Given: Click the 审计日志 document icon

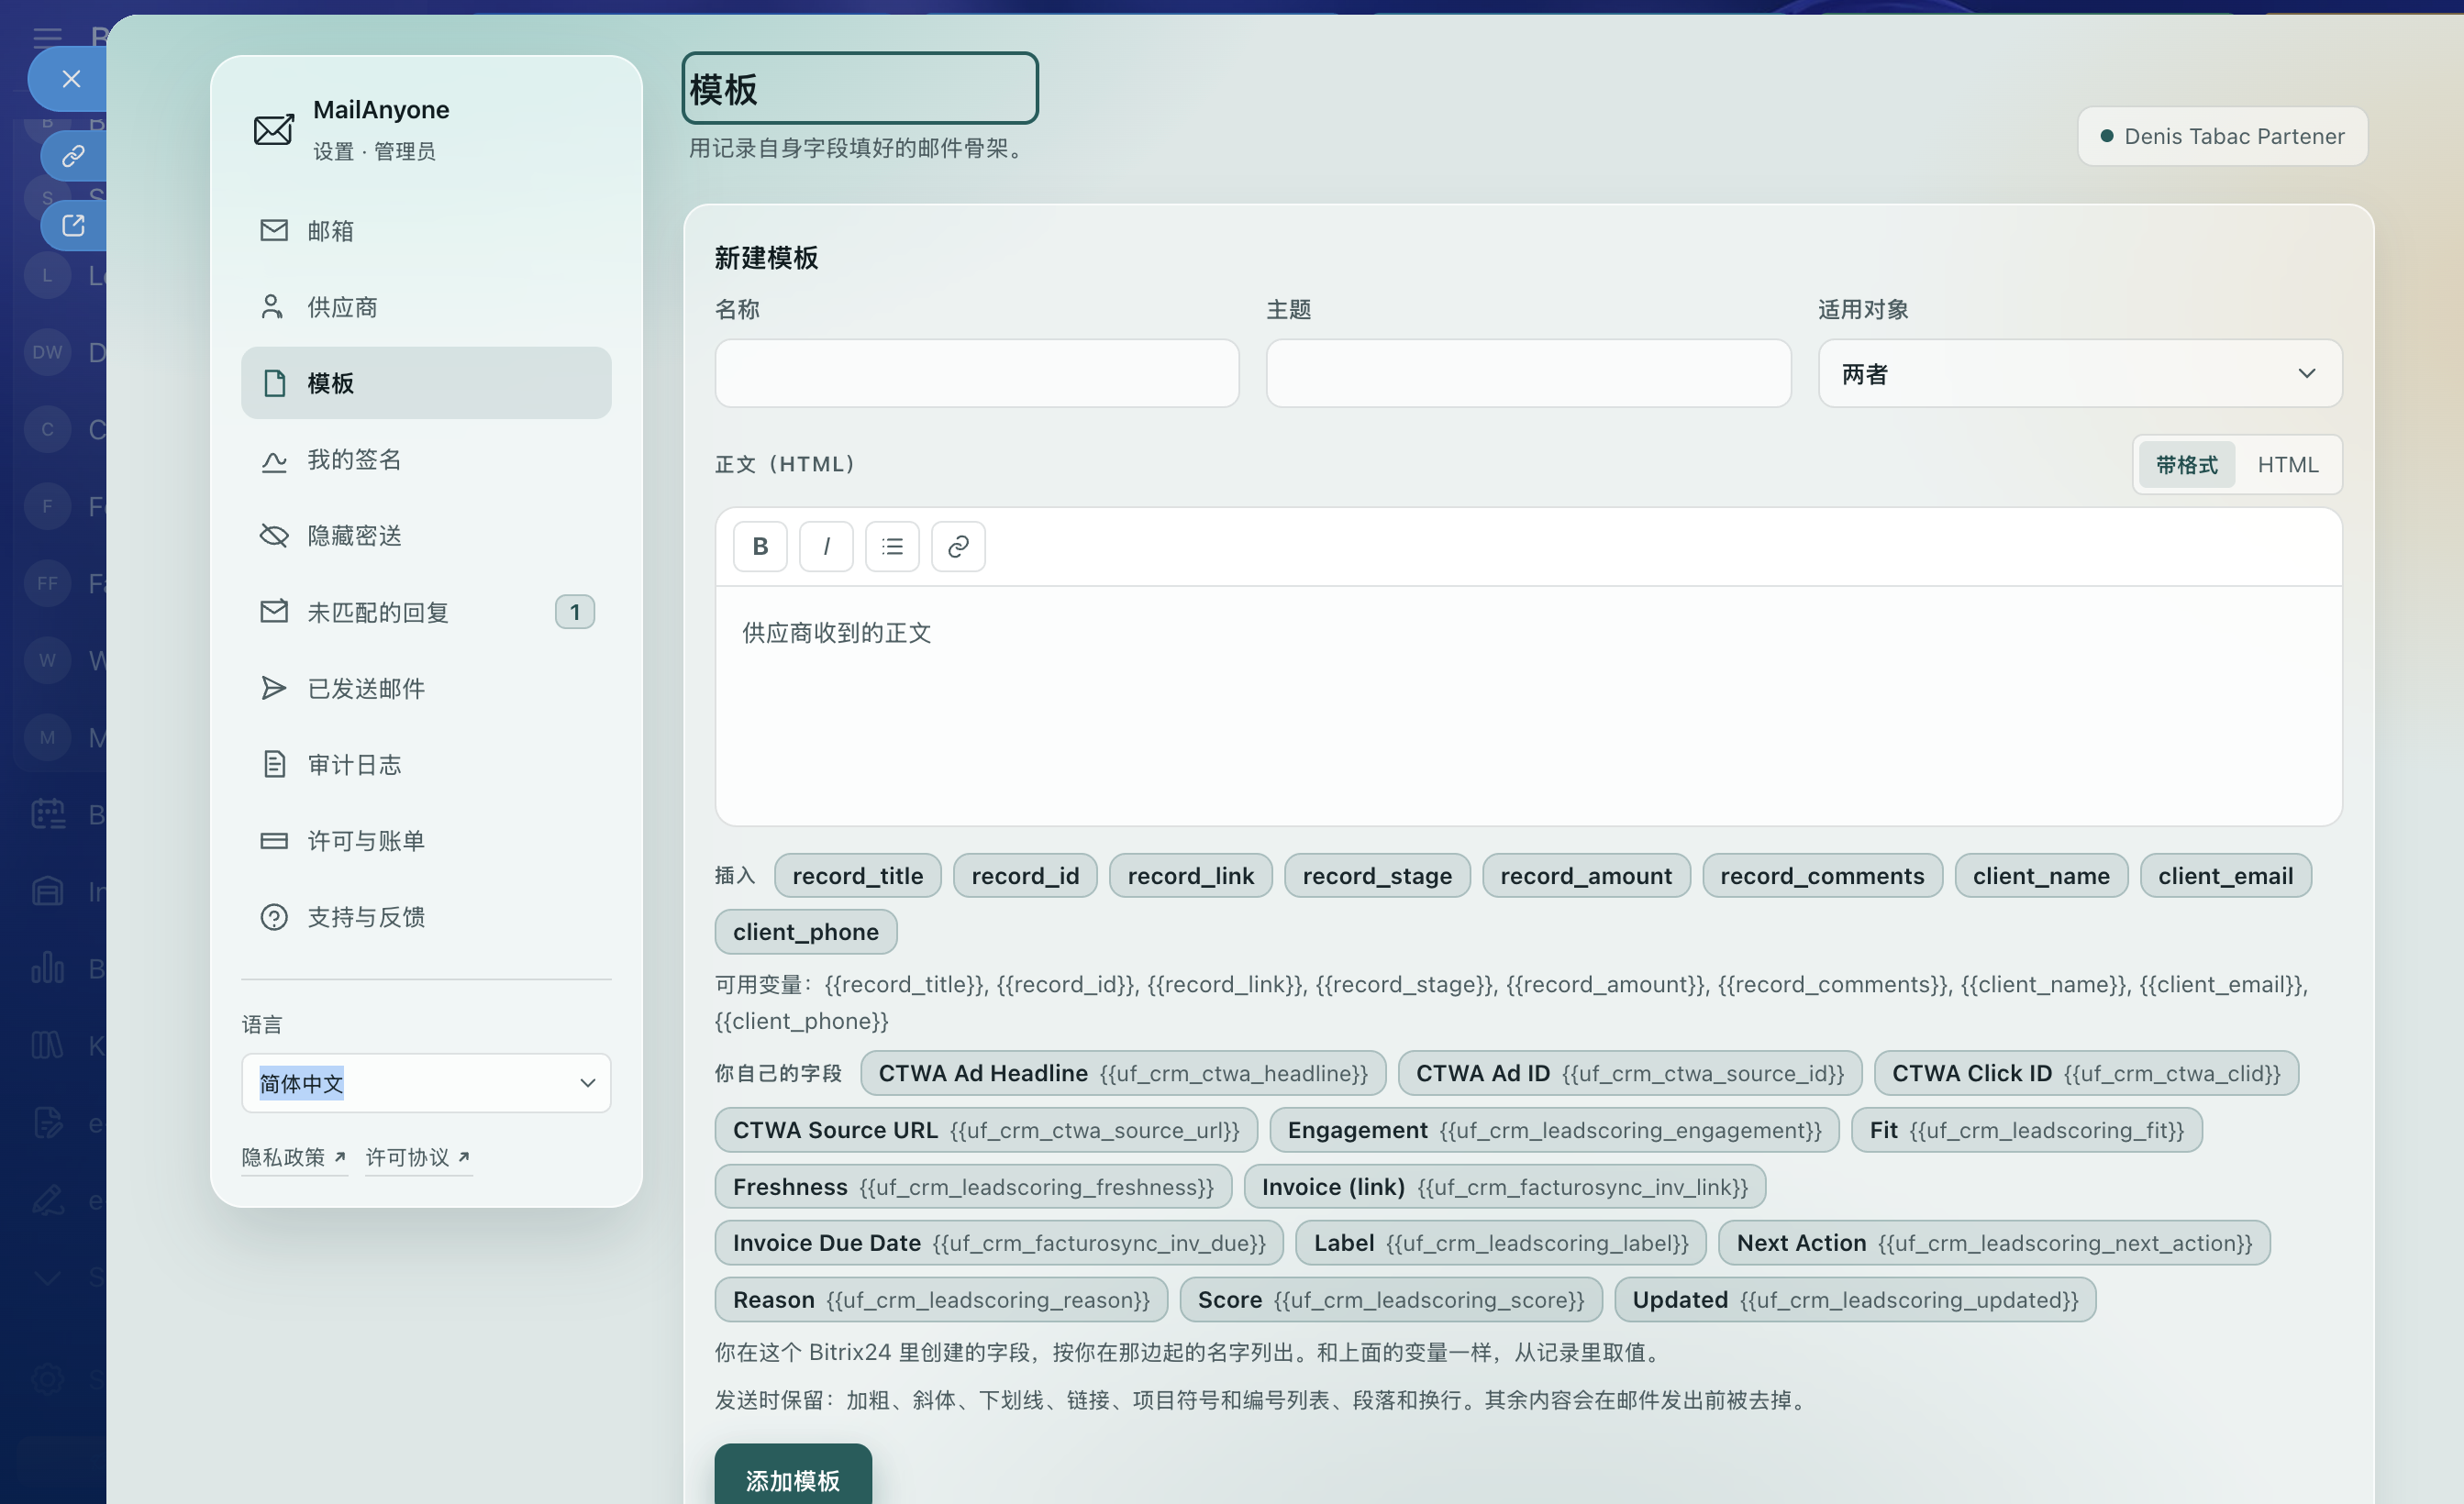Looking at the screenshot, I should pos(273,764).
